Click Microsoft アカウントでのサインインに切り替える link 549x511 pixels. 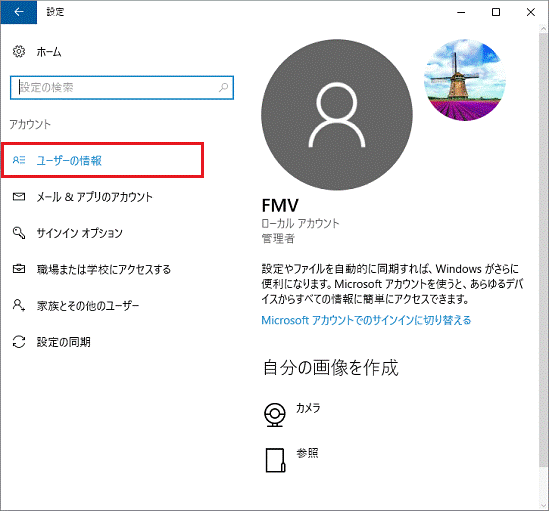(x=366, y=320)
